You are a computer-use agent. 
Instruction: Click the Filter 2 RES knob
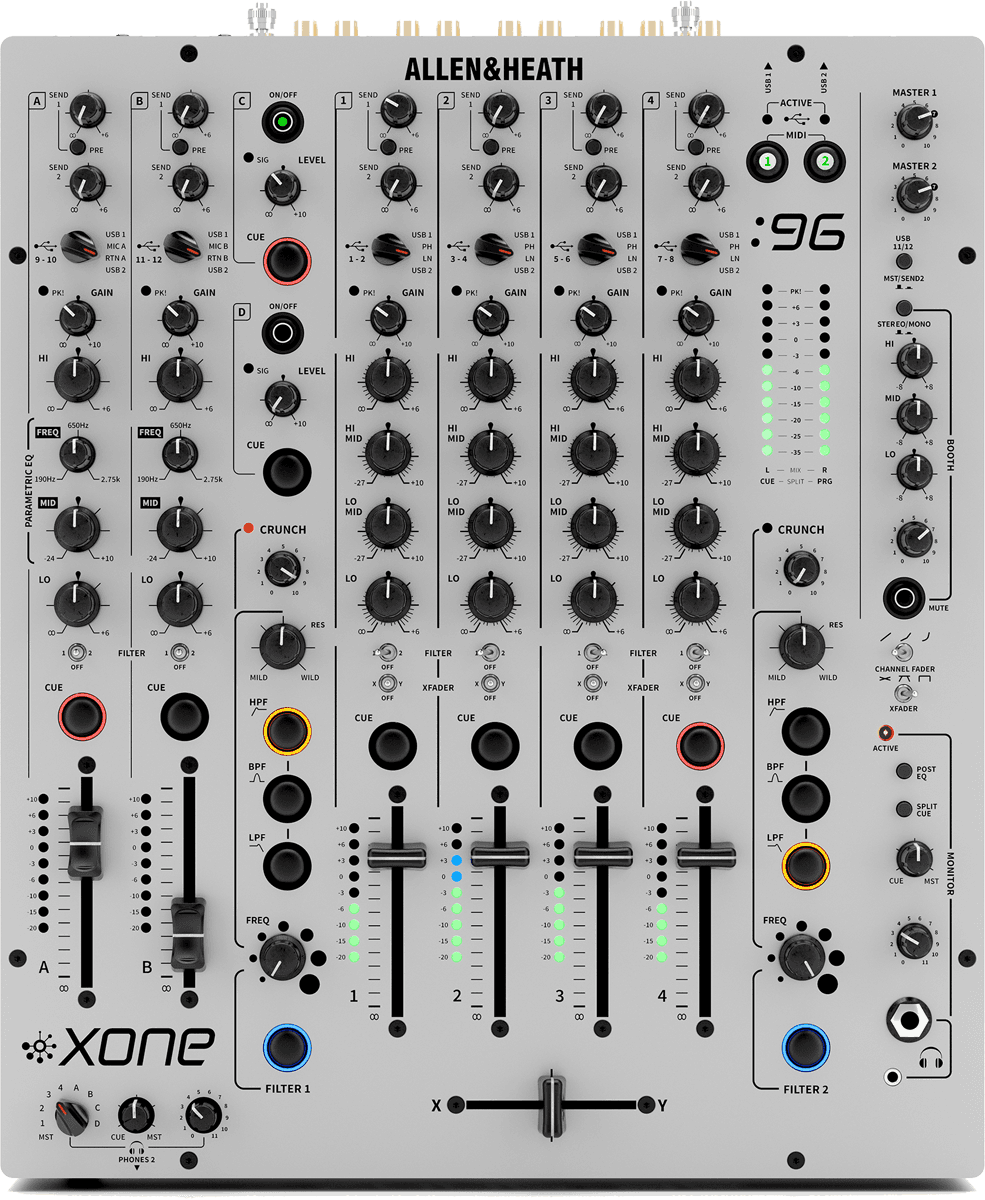(800, 647)
